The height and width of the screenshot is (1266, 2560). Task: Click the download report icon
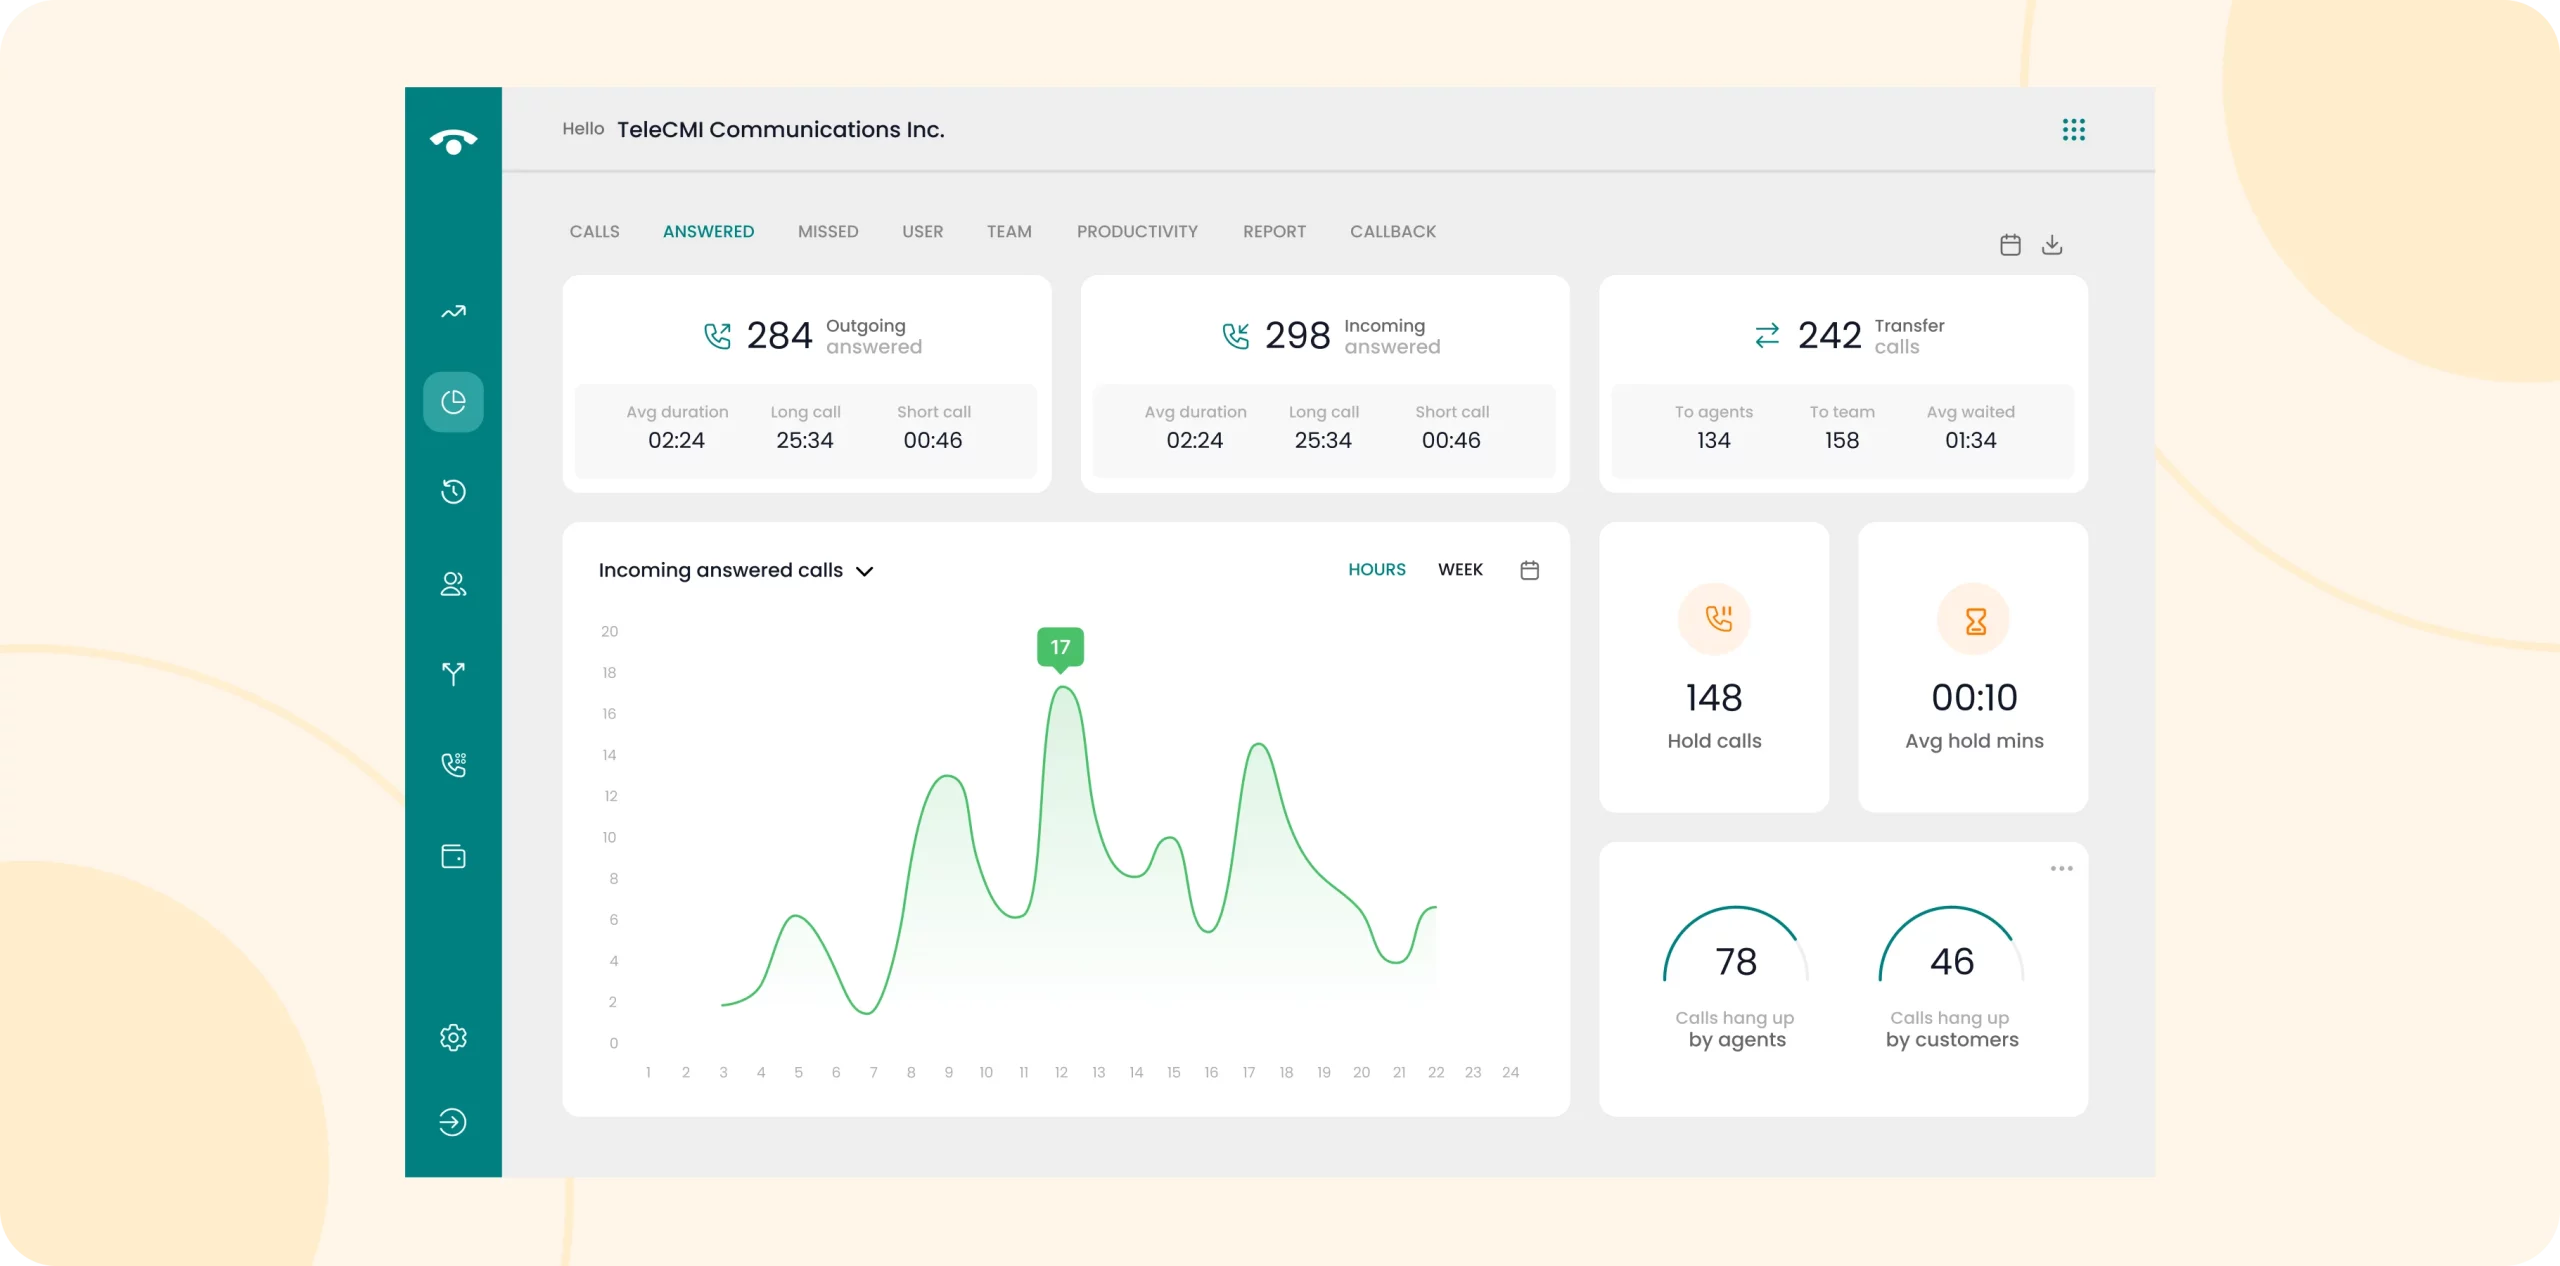(2052, 245)
